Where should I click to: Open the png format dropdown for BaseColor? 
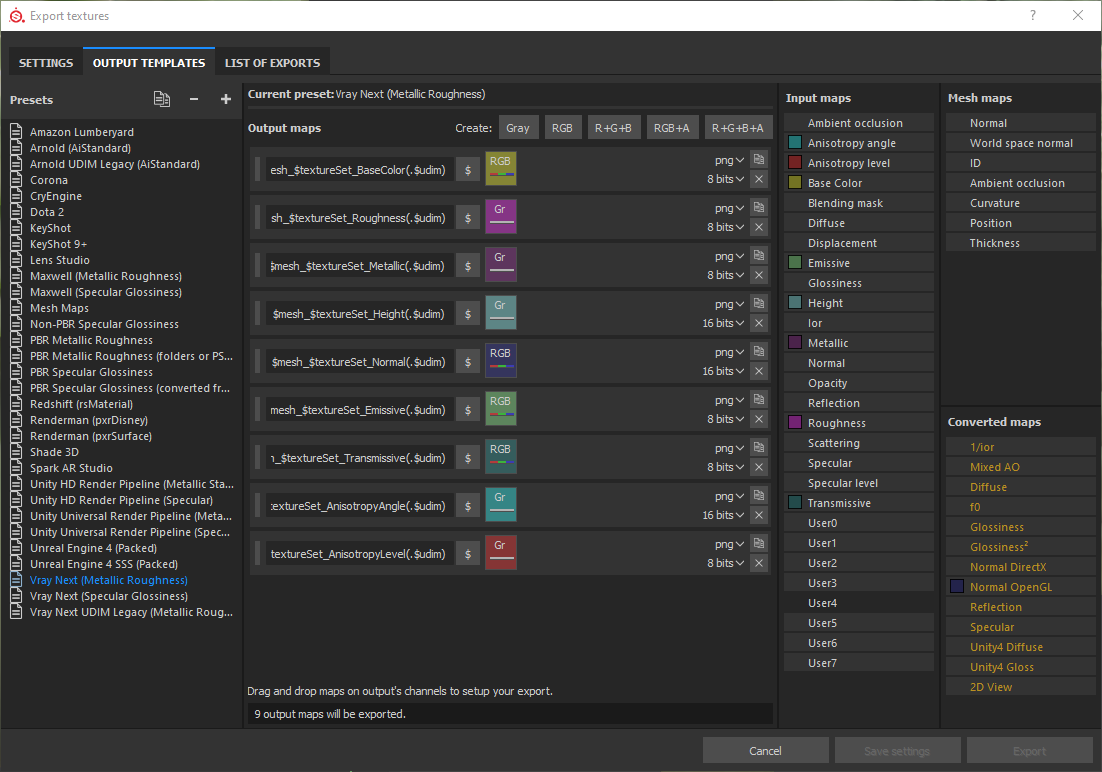pos(729,159)
